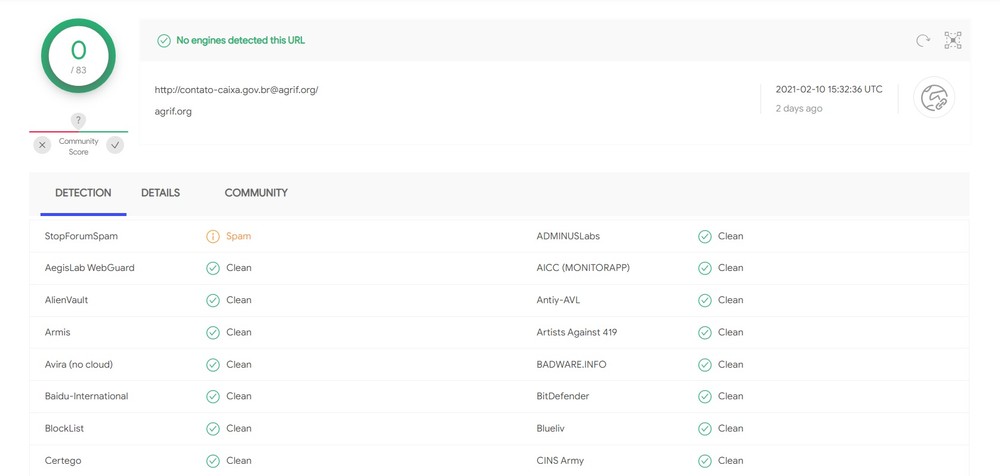Click the green check beside No engines detected
1000x476 pixels.
tap(164, 41)
